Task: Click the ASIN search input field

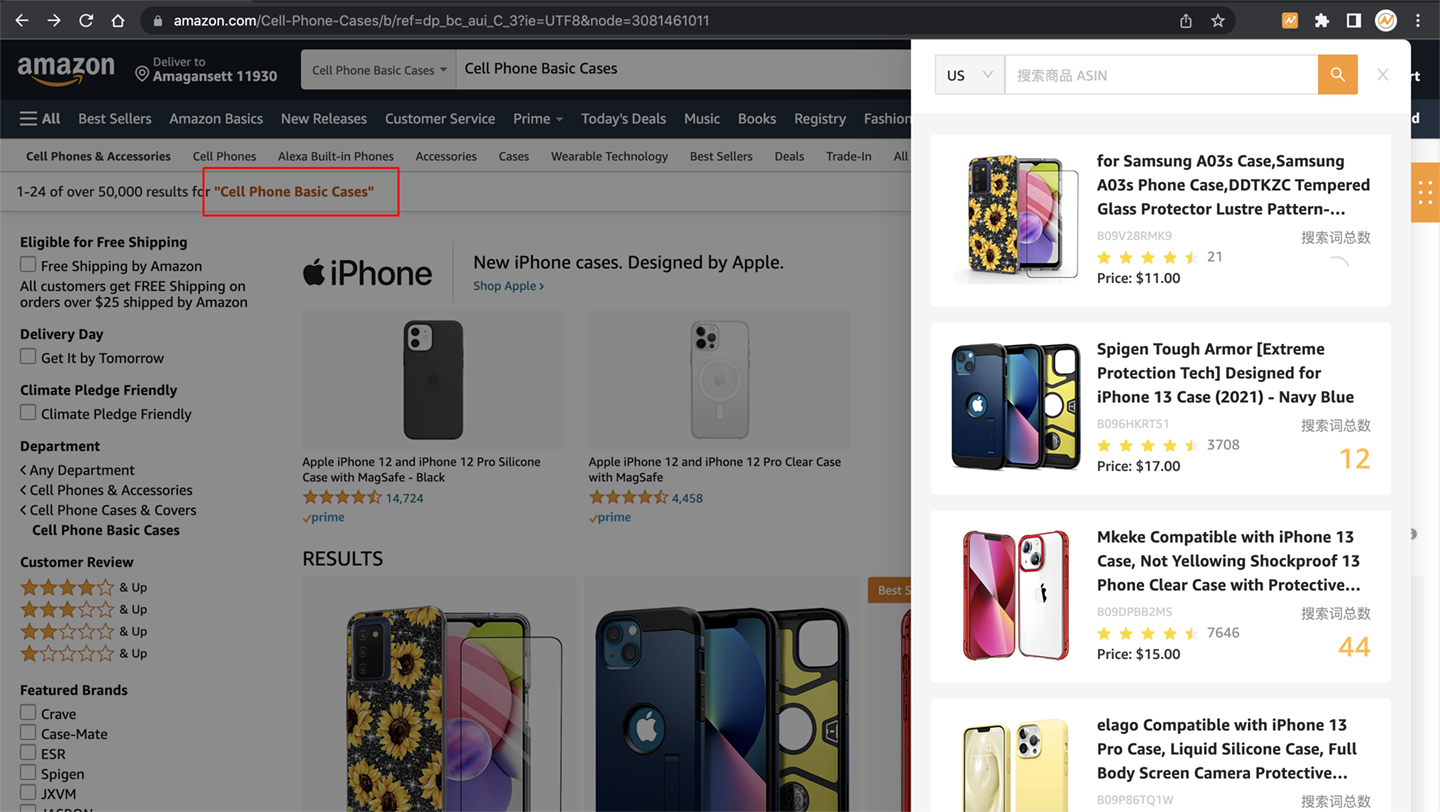Action: [1160, 75]
